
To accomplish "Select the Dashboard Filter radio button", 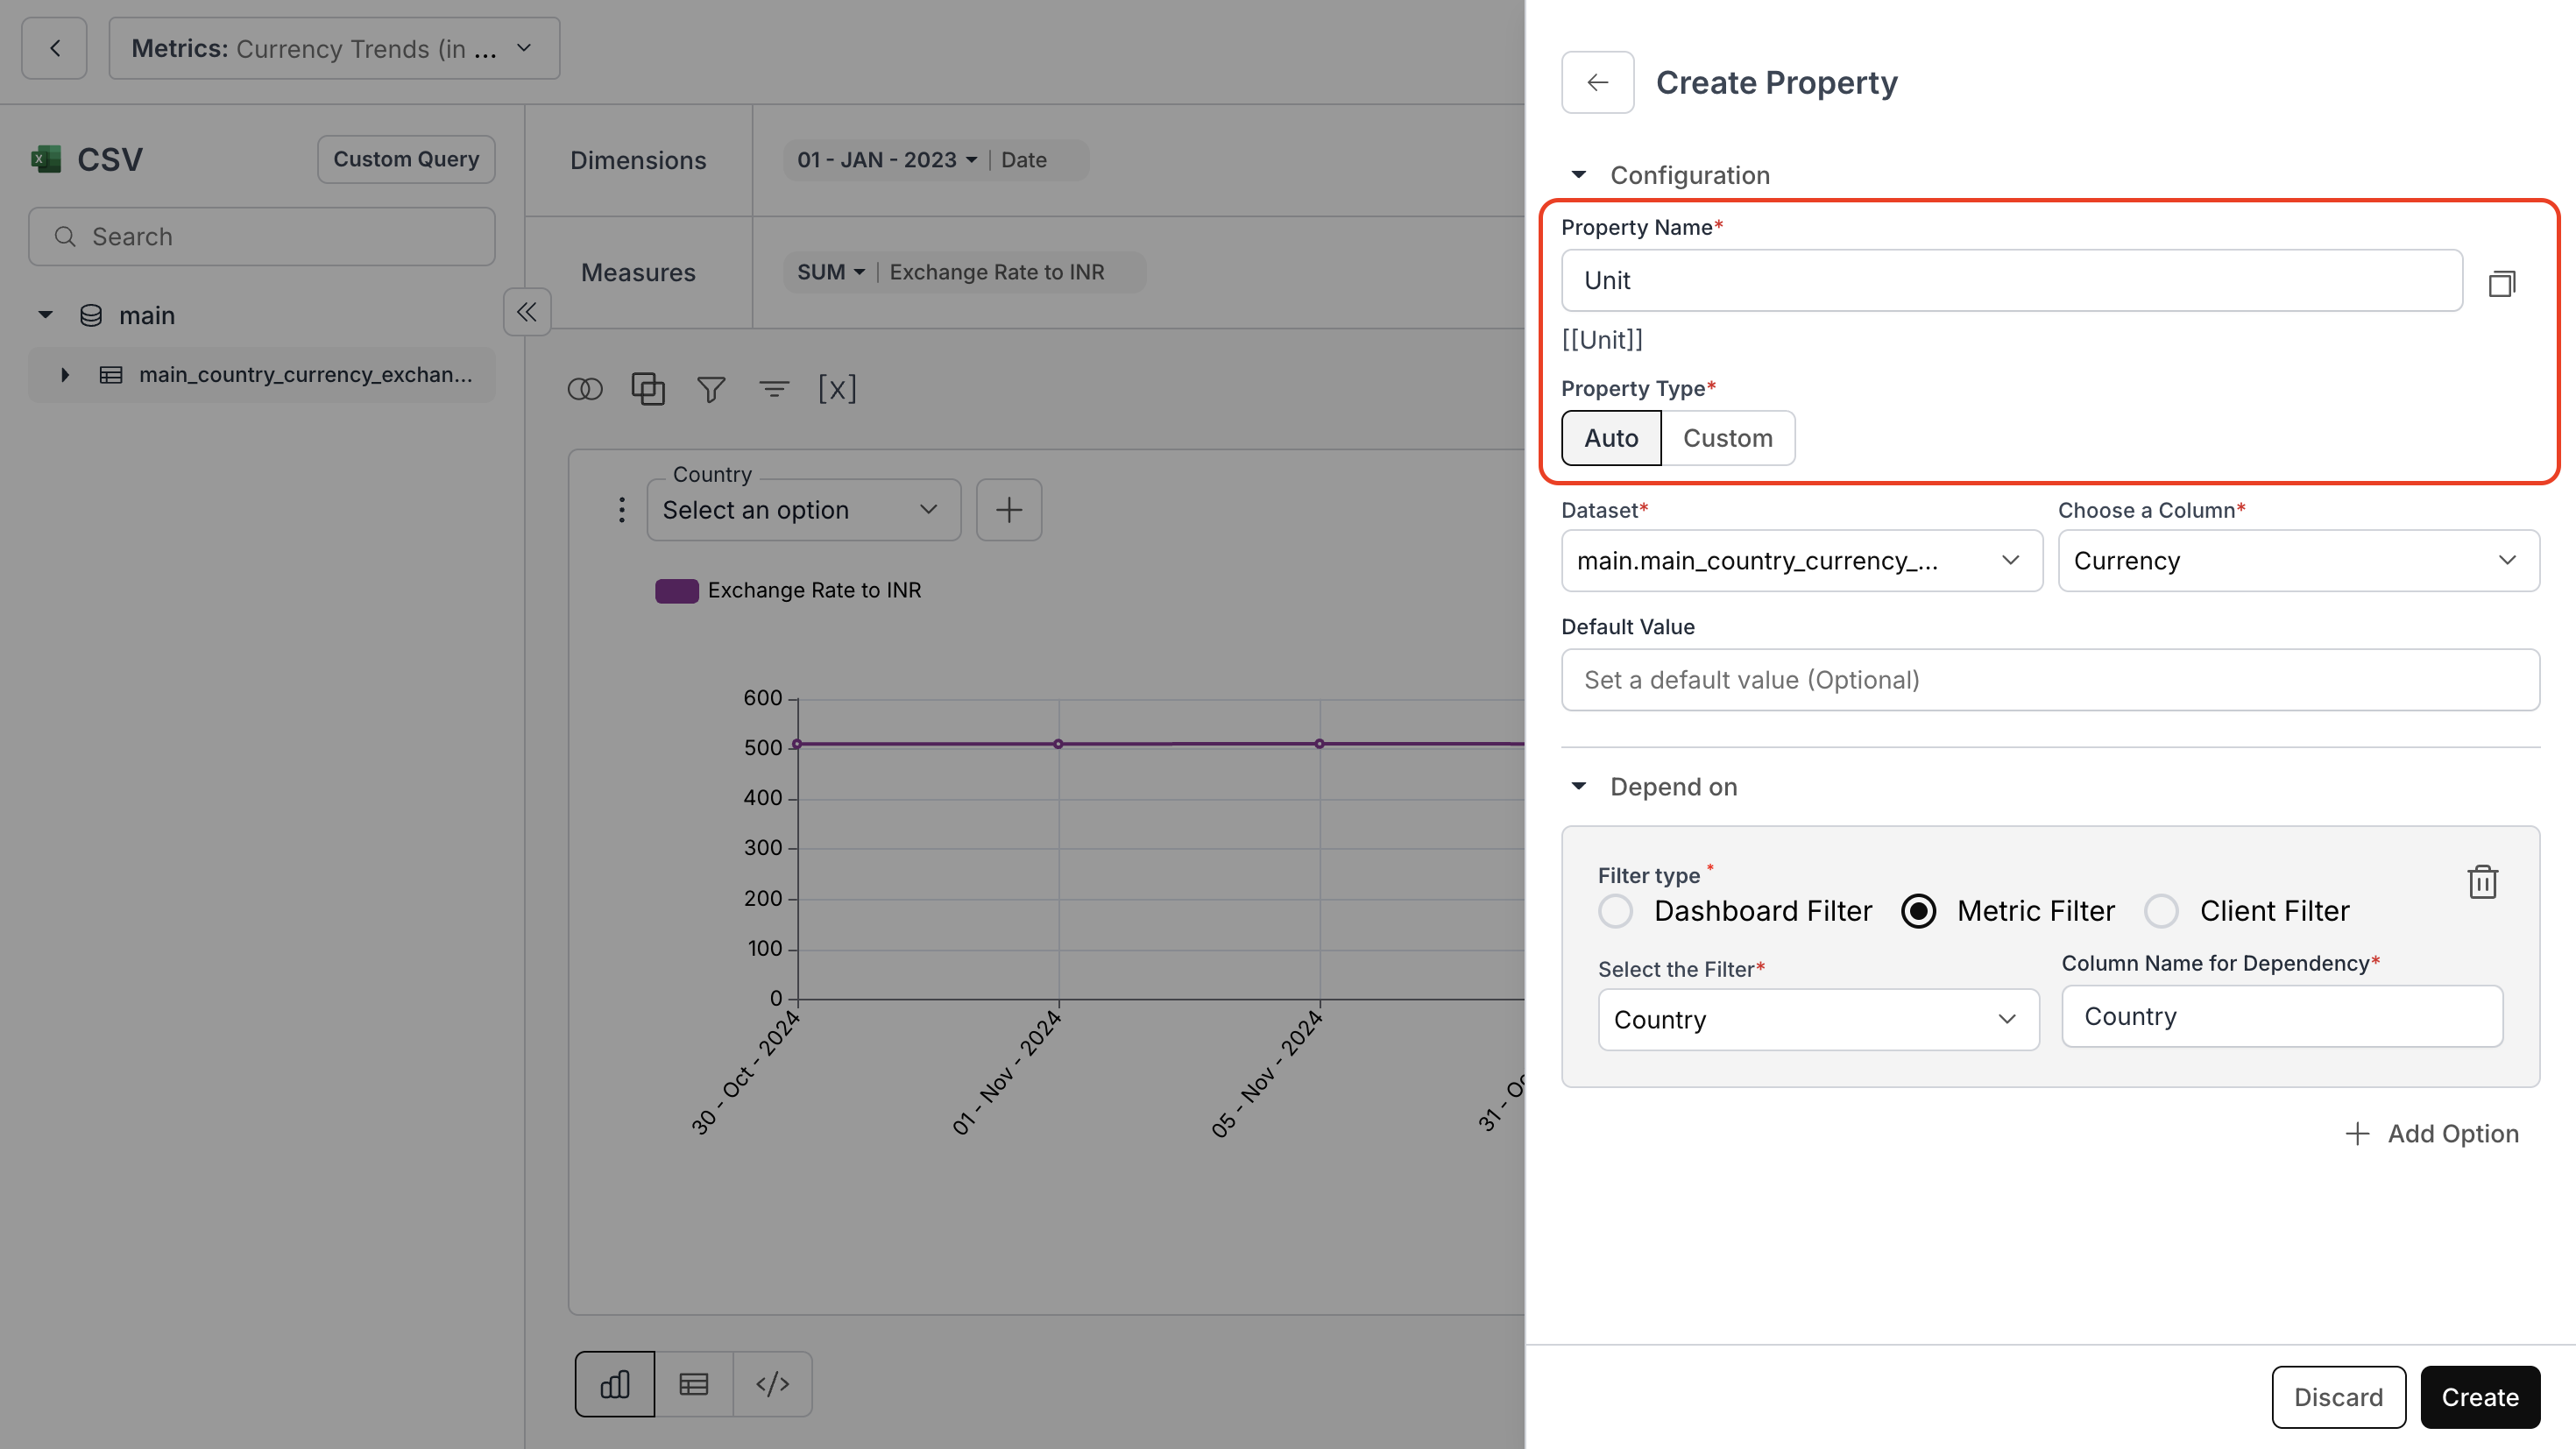I will (x=1616, y=911).
